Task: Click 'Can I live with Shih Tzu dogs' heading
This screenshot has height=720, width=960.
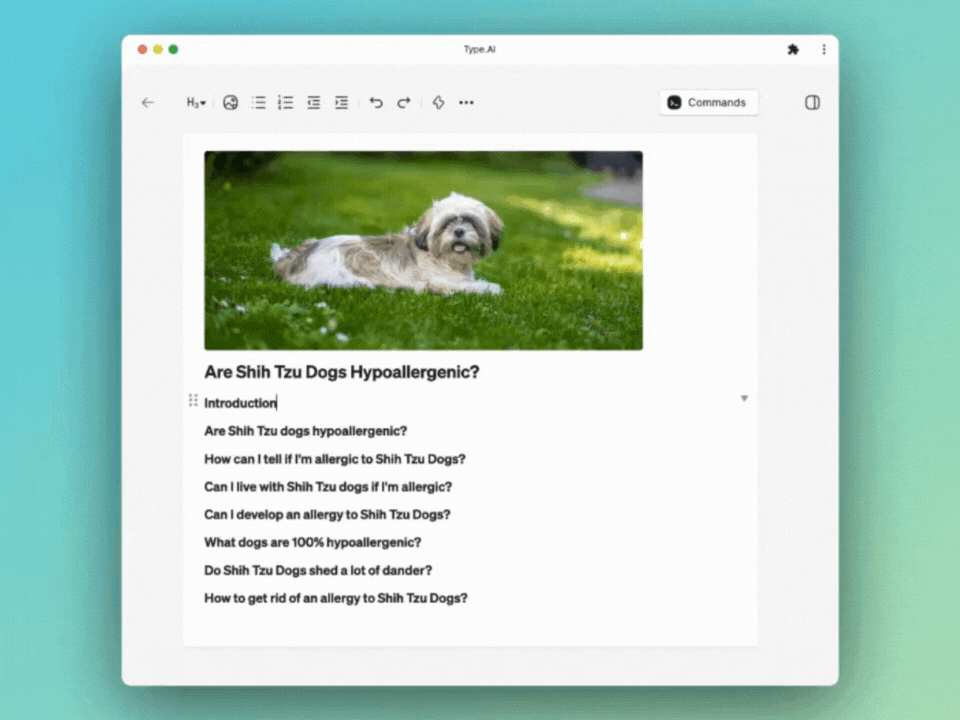Action: pos(328,487)
